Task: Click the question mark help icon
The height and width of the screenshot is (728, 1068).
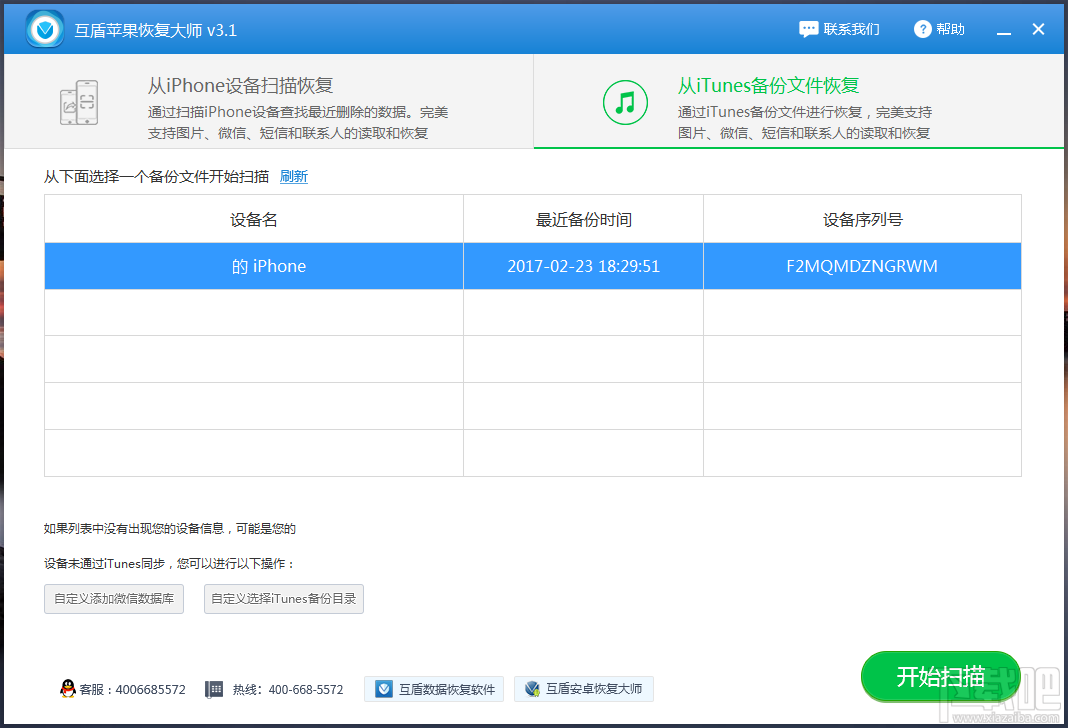Action: coord(921,29)
